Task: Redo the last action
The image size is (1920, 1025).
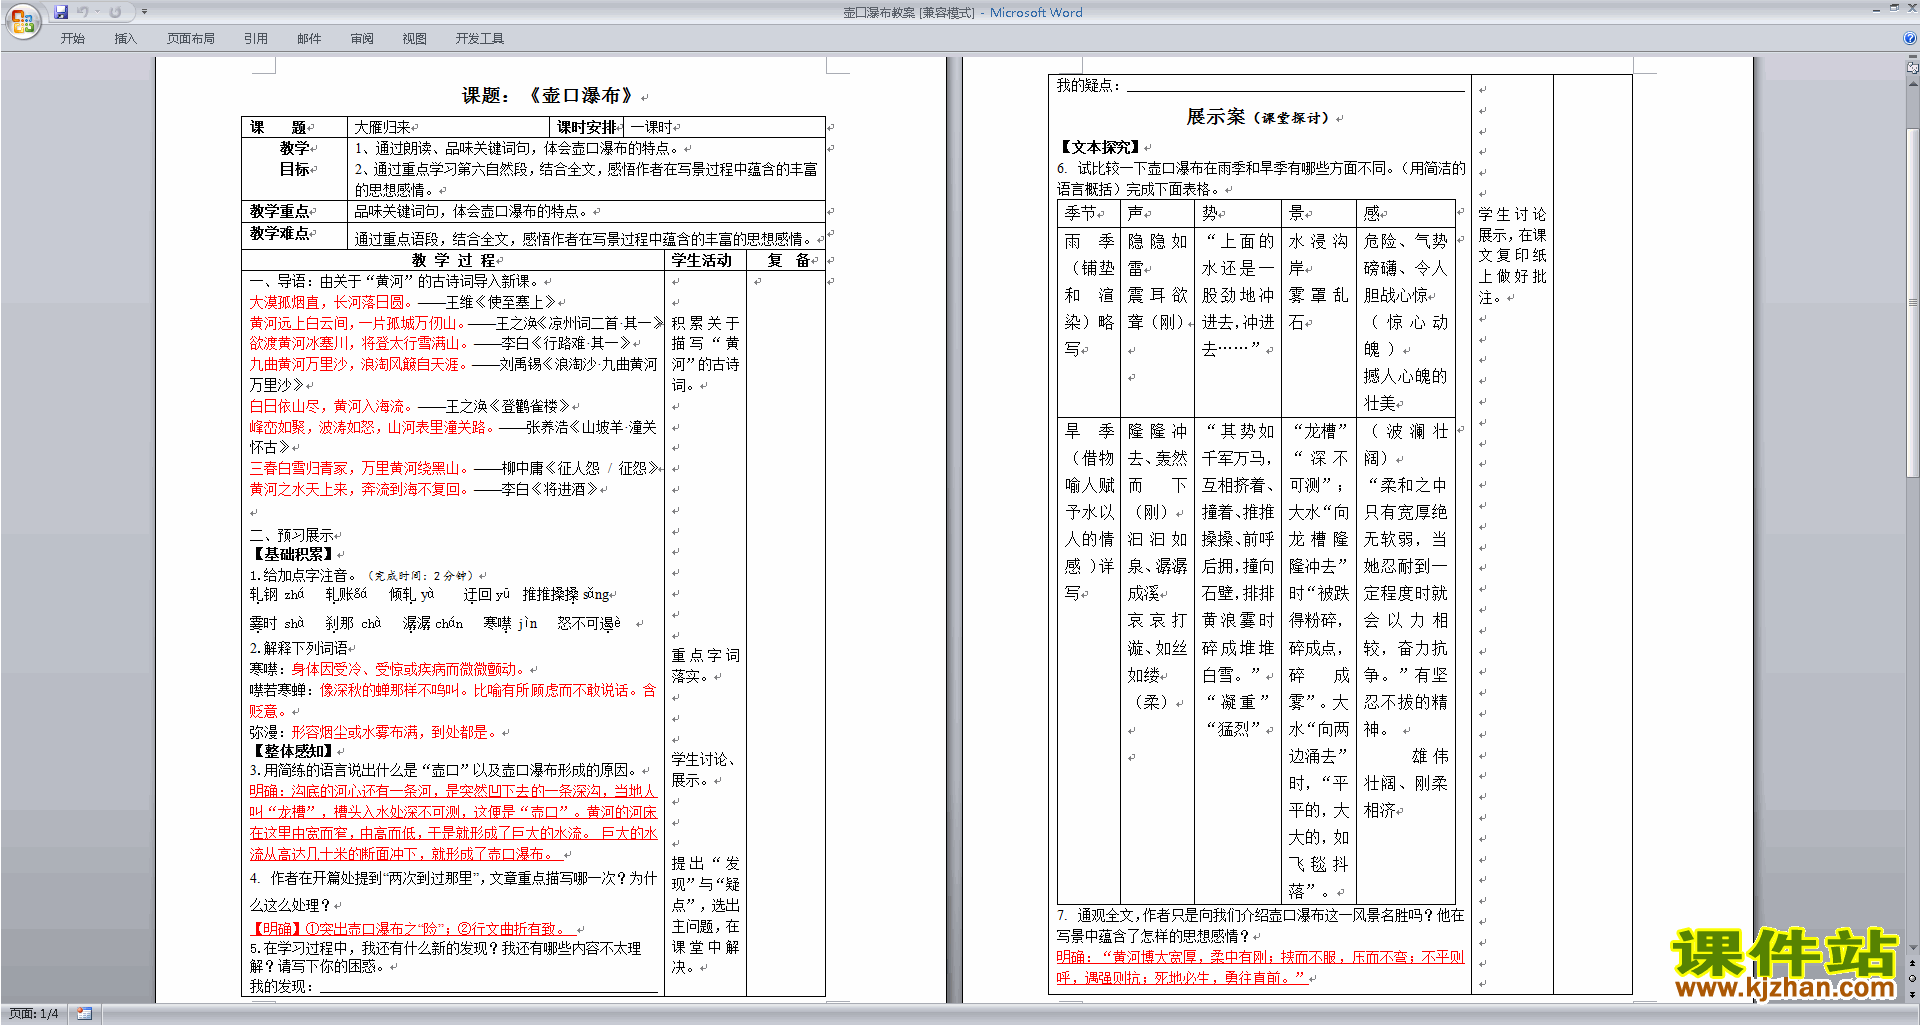Action: tap(115, 12)
